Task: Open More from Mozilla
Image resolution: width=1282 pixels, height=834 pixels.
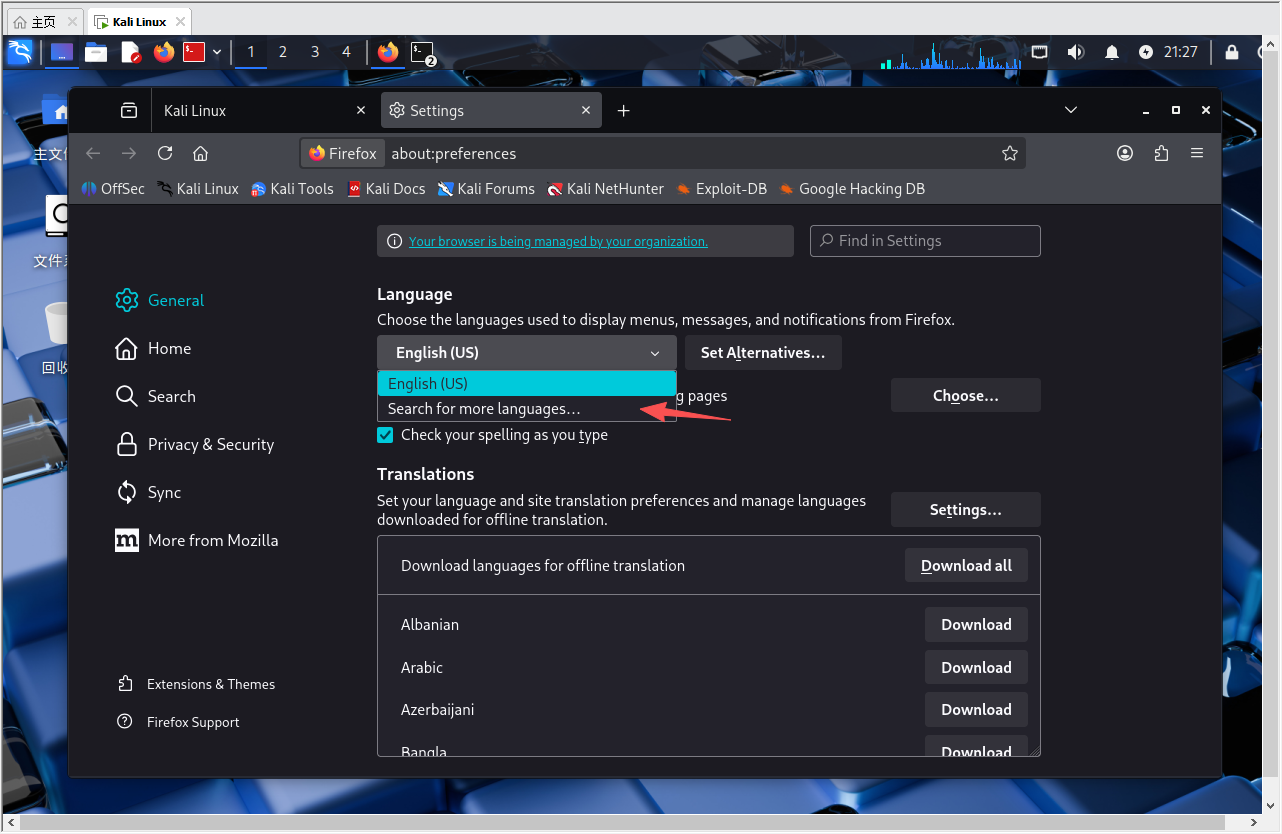Action: tap(197, 540)
